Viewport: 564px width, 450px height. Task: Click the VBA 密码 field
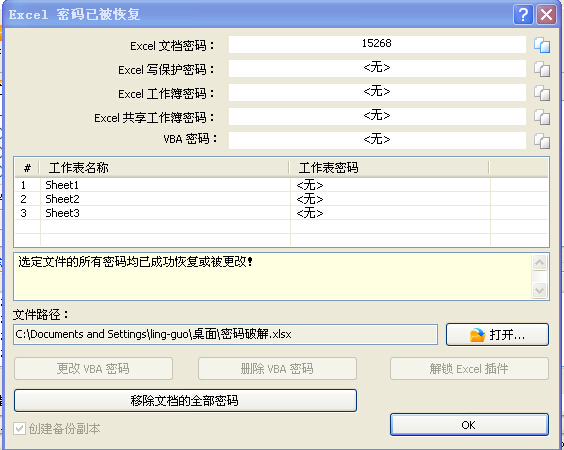(x=377, y=140)
